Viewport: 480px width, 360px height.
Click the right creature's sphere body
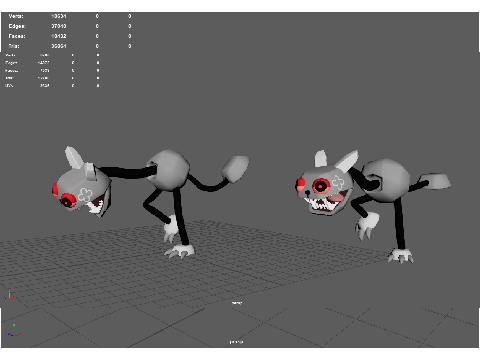tap(386, 180)
